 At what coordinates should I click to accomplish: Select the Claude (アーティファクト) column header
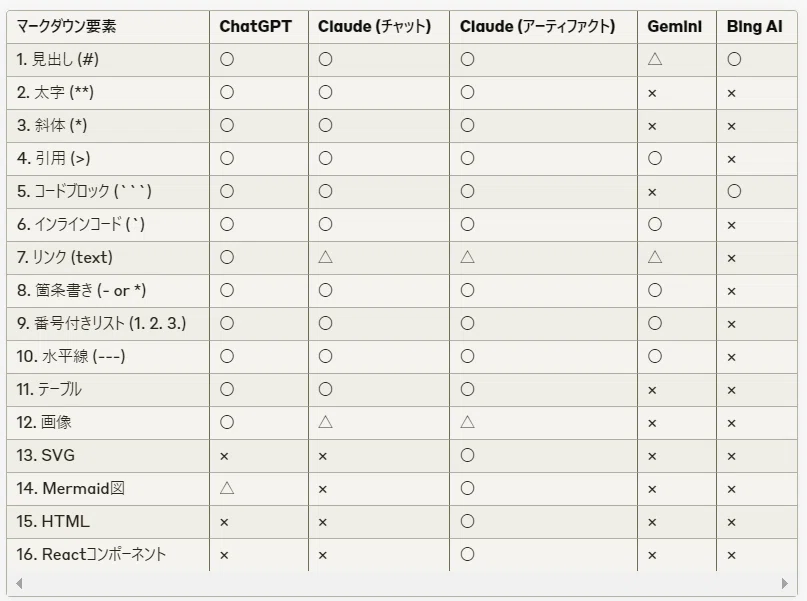coord(537,26)
